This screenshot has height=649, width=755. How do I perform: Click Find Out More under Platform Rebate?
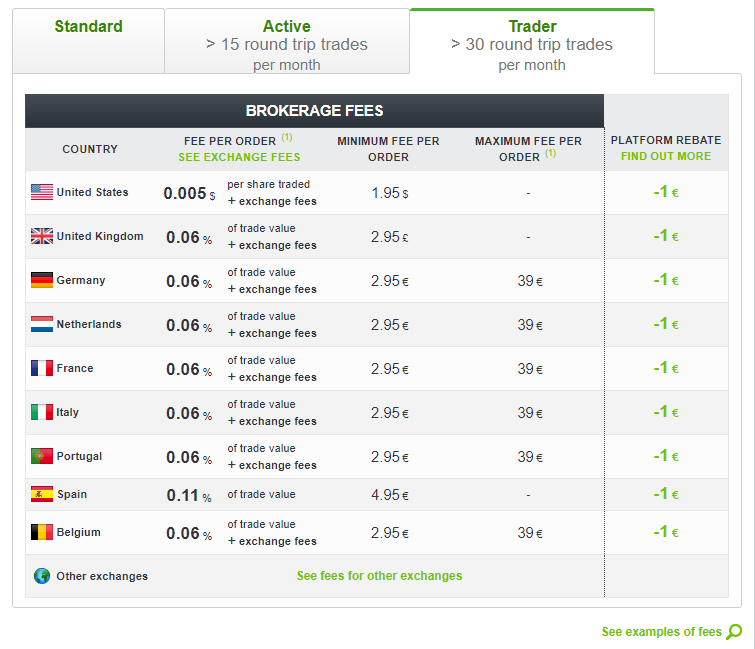coord(666,156)
